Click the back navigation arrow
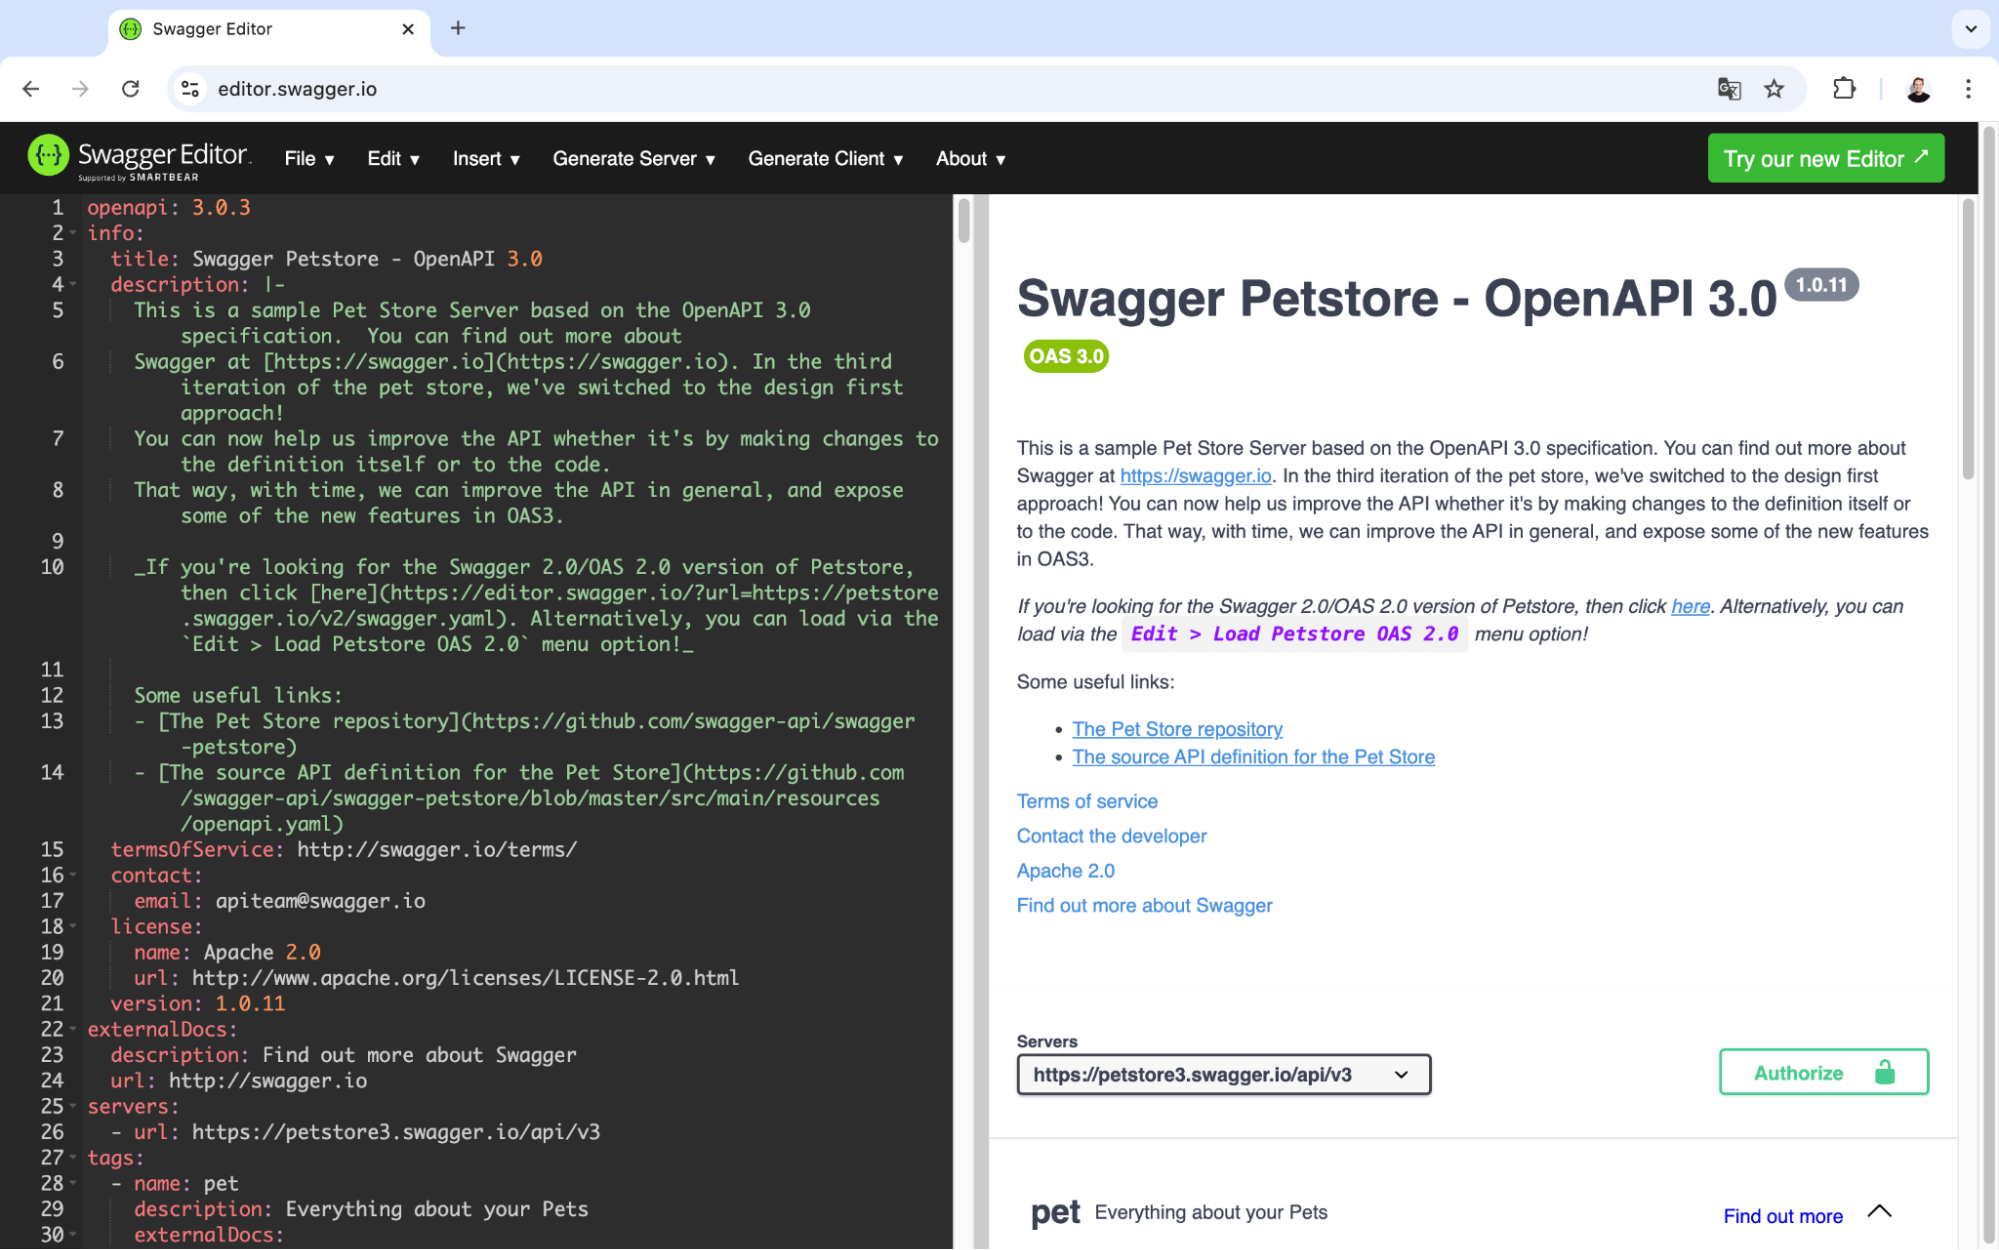Image resolution: width=1999 pixels, height=1250 pixels. tap(31, 89)
